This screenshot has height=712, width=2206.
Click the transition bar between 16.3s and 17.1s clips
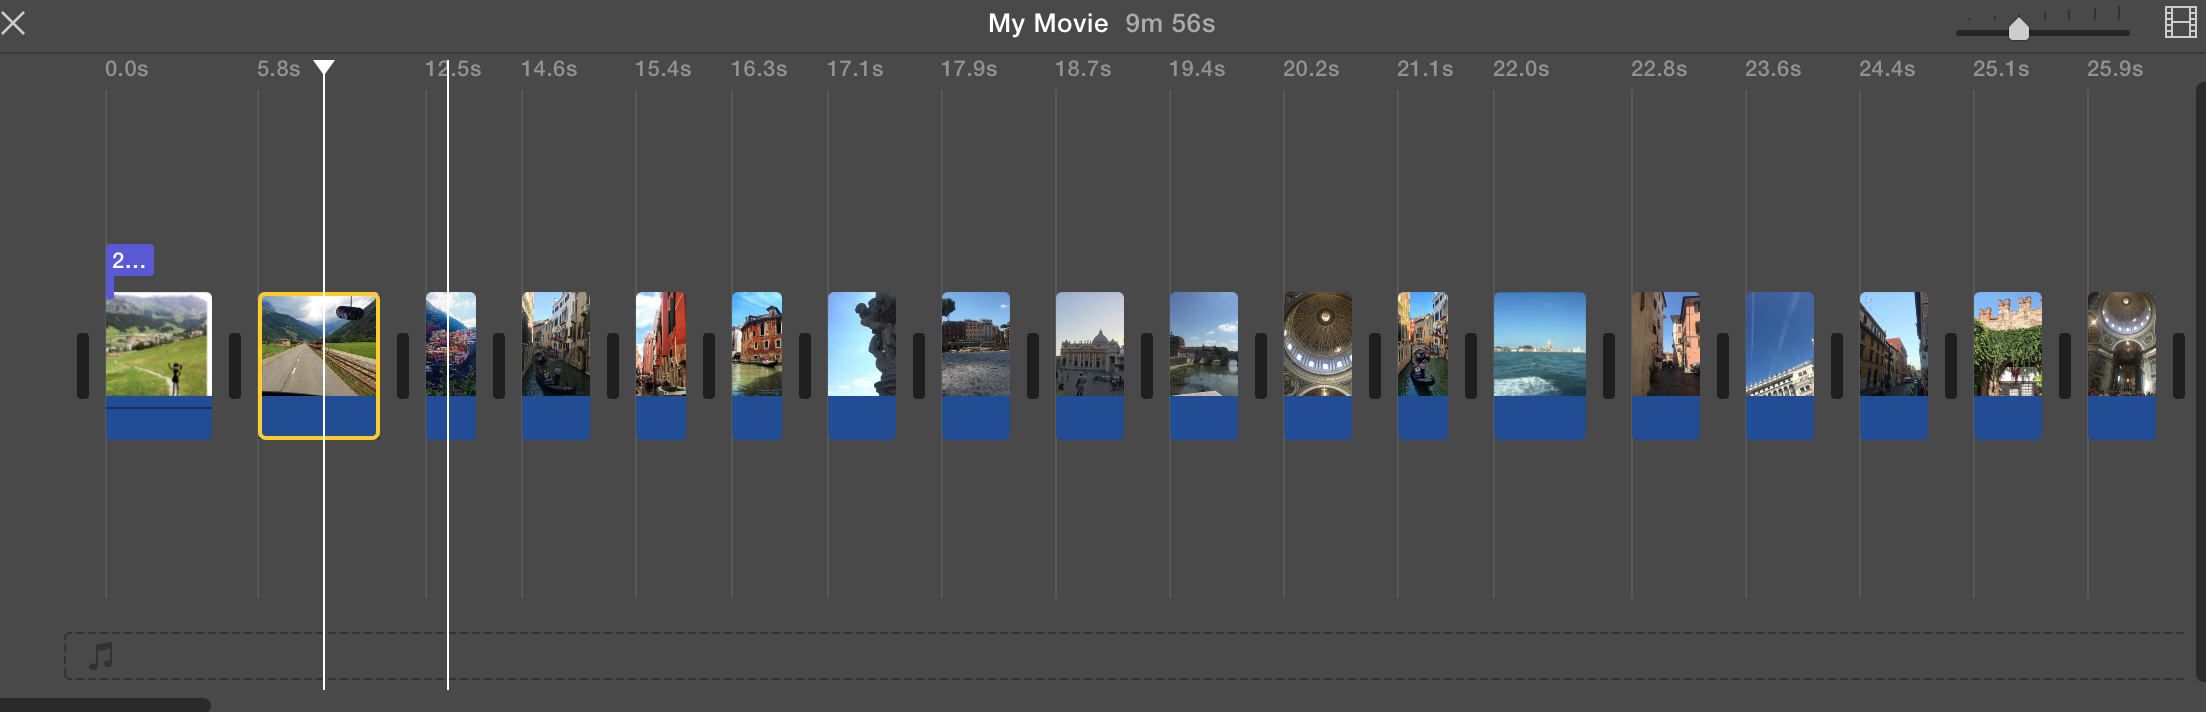pyautogui.click(x=805, y=366)
